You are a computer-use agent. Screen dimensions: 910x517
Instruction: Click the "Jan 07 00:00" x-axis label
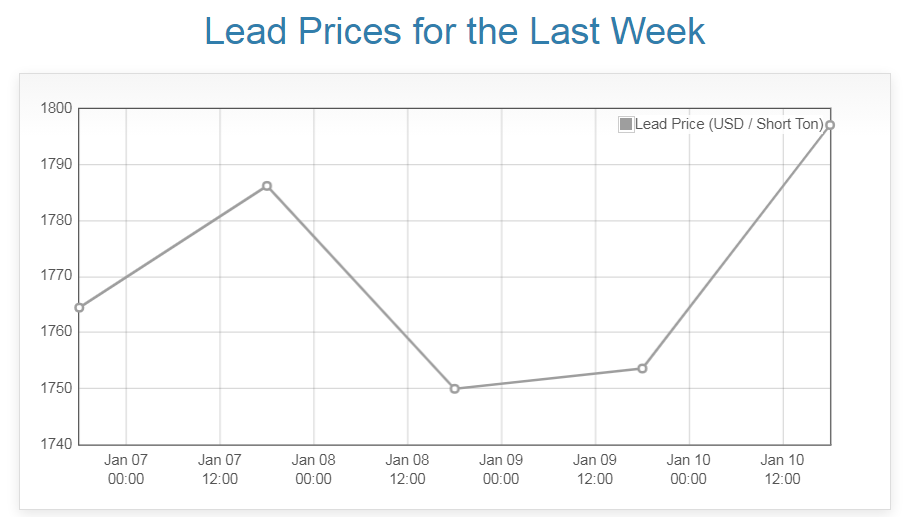tap(126, 469)
